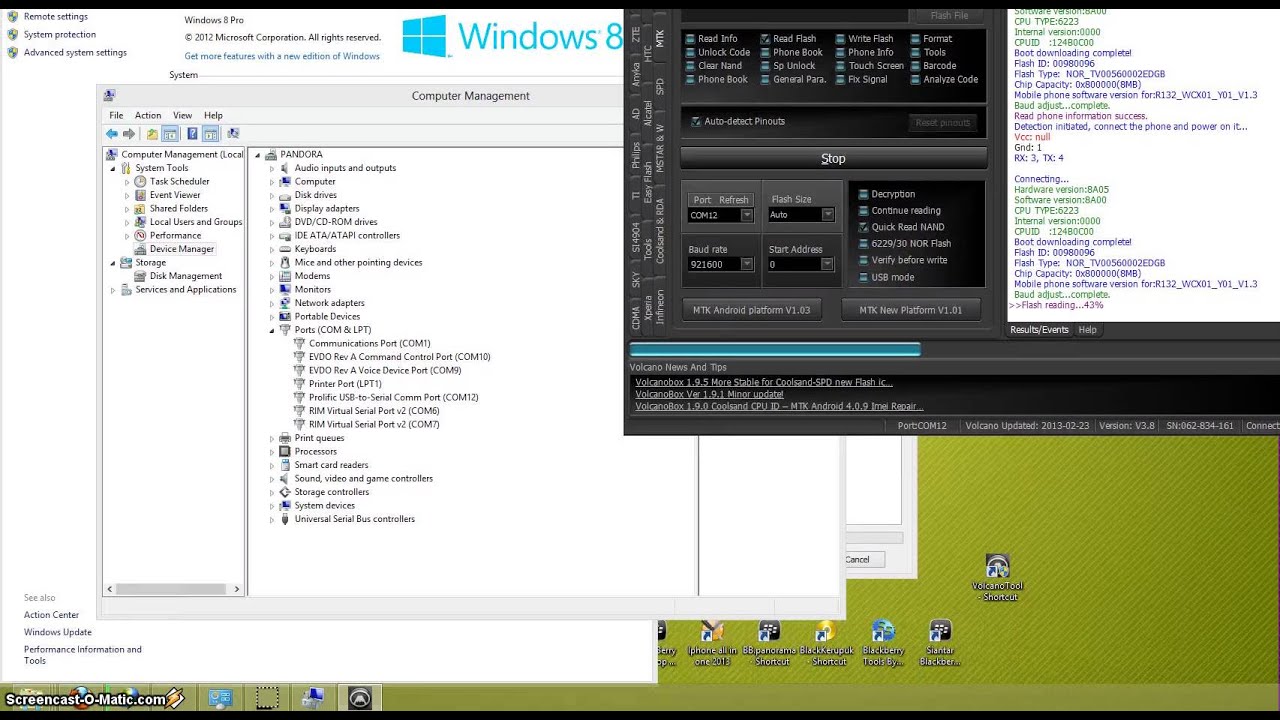This screenshot has width=1280, height=720.
Task: Select BlackKerupuk shortcut desktop icon
Action: click(x=826, y=643)
